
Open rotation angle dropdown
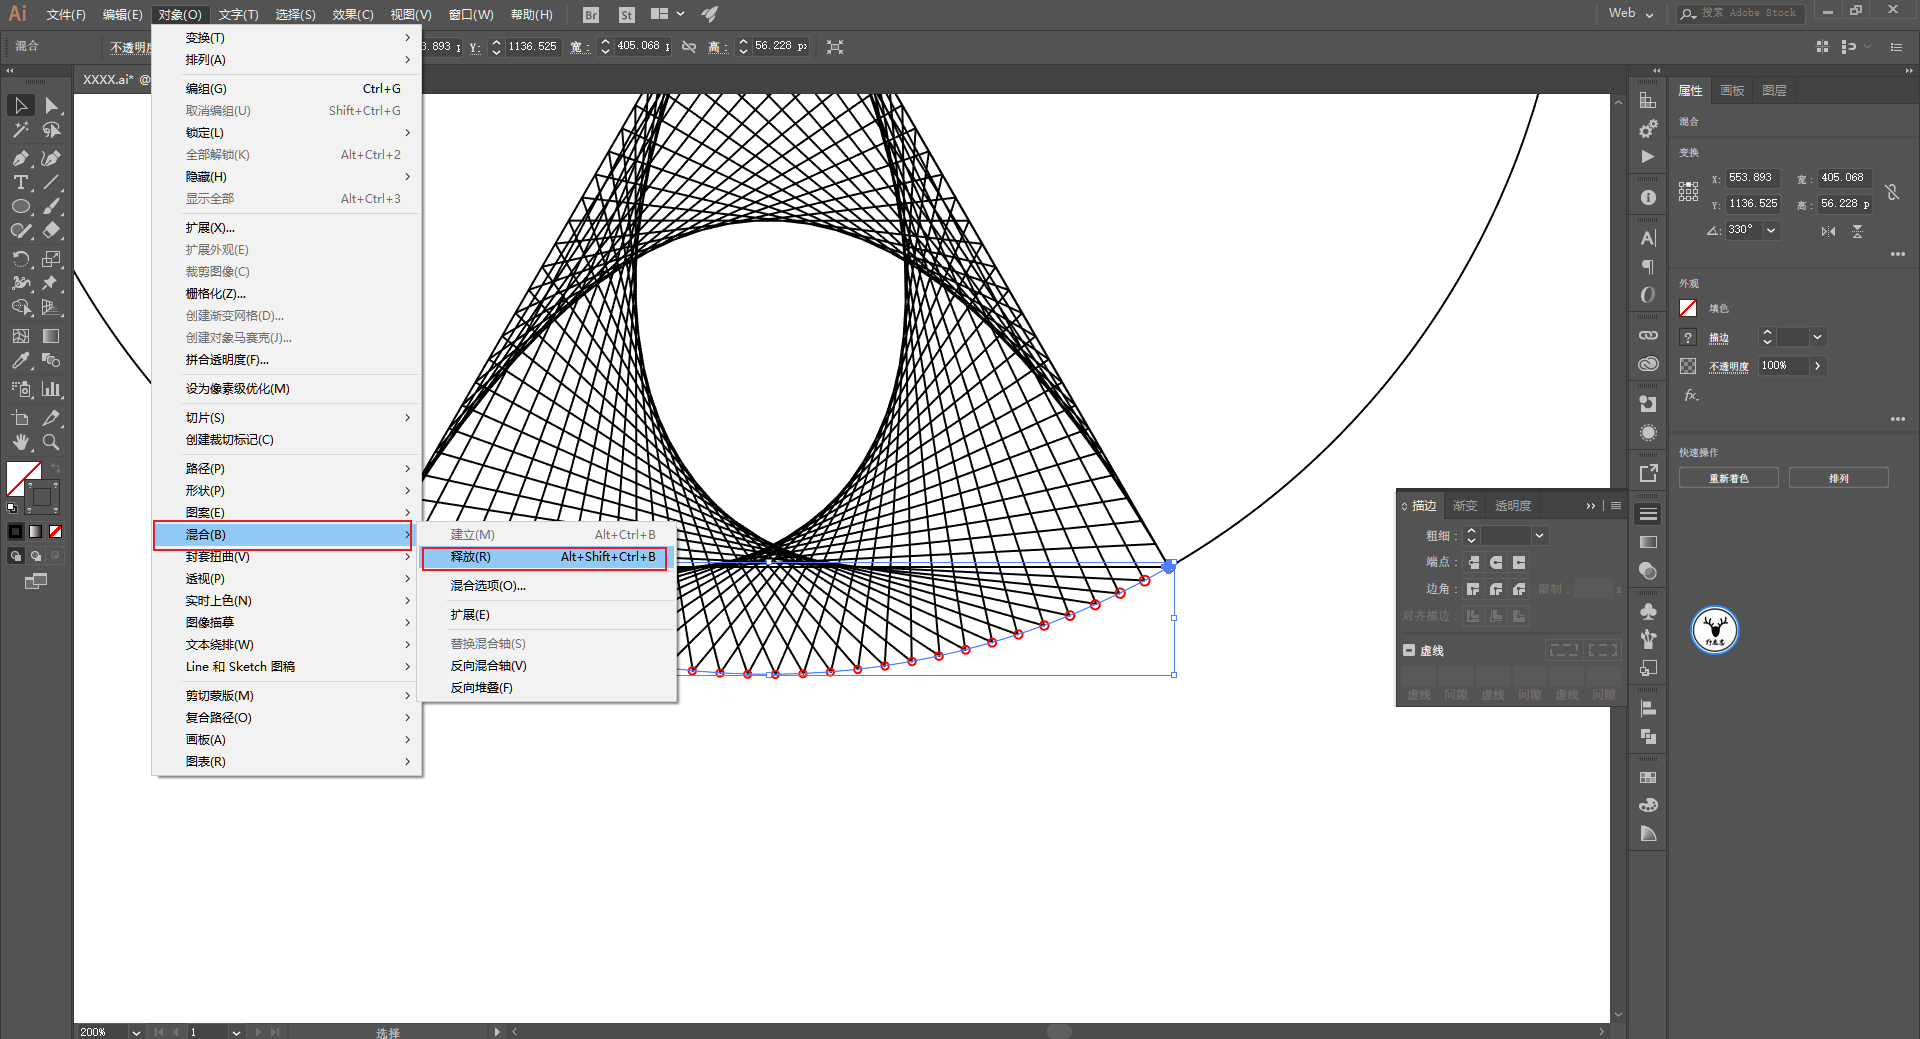(1771, 230)
